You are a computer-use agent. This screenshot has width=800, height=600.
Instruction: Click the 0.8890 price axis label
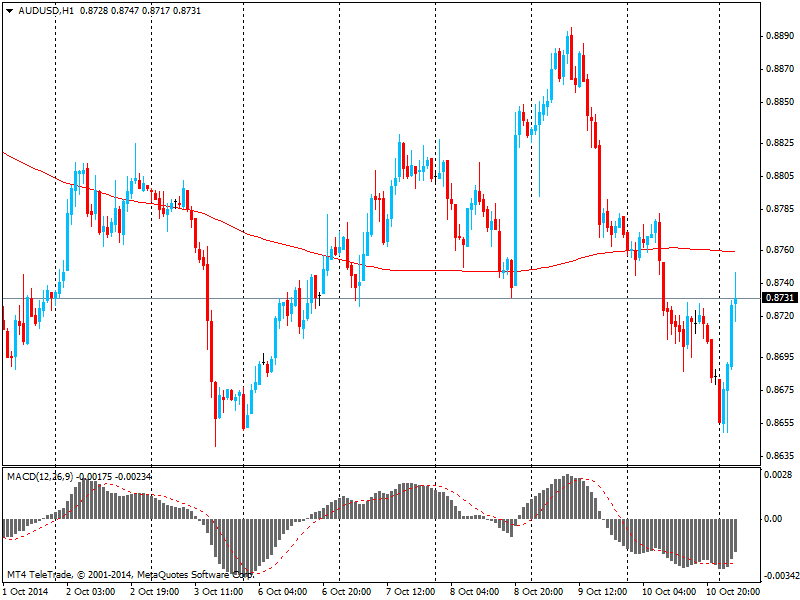779,35
